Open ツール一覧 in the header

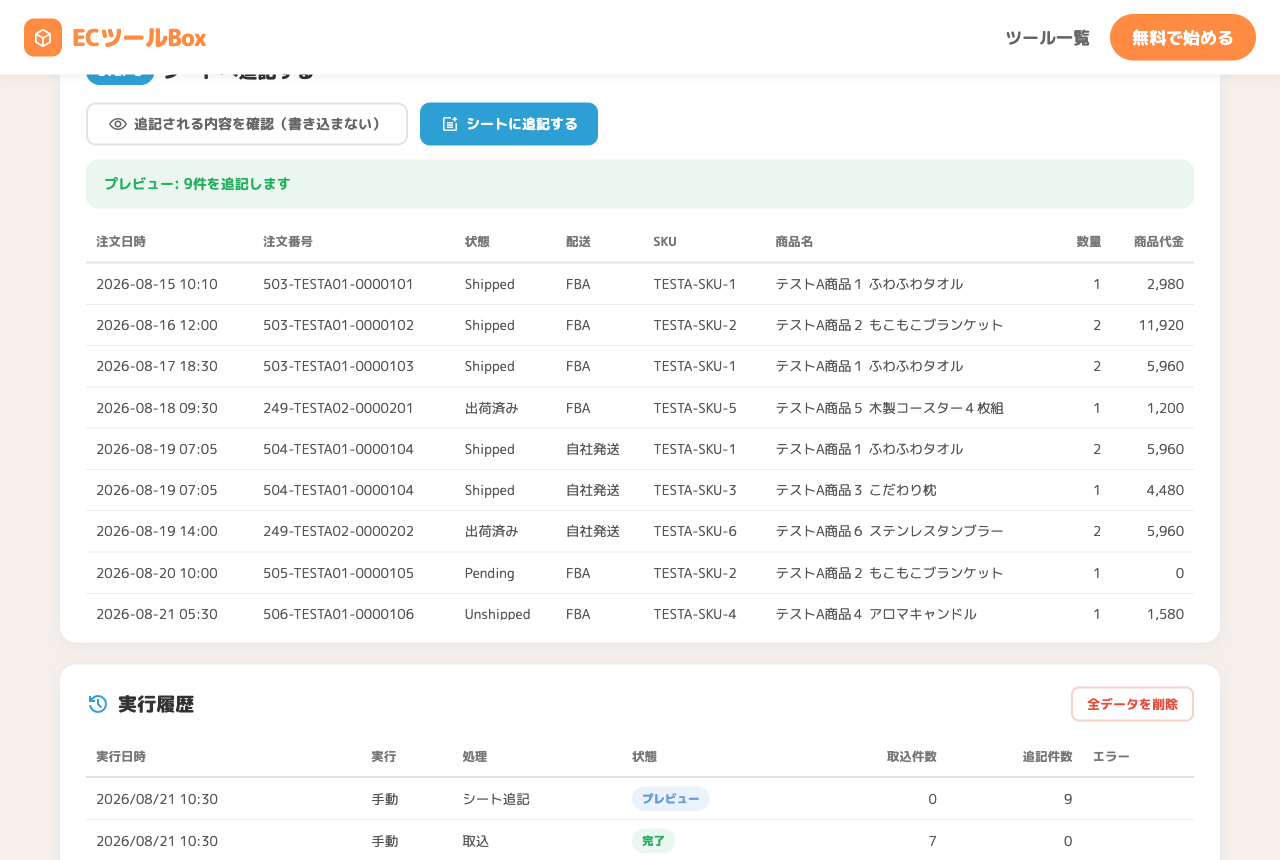click(1047, 38)
